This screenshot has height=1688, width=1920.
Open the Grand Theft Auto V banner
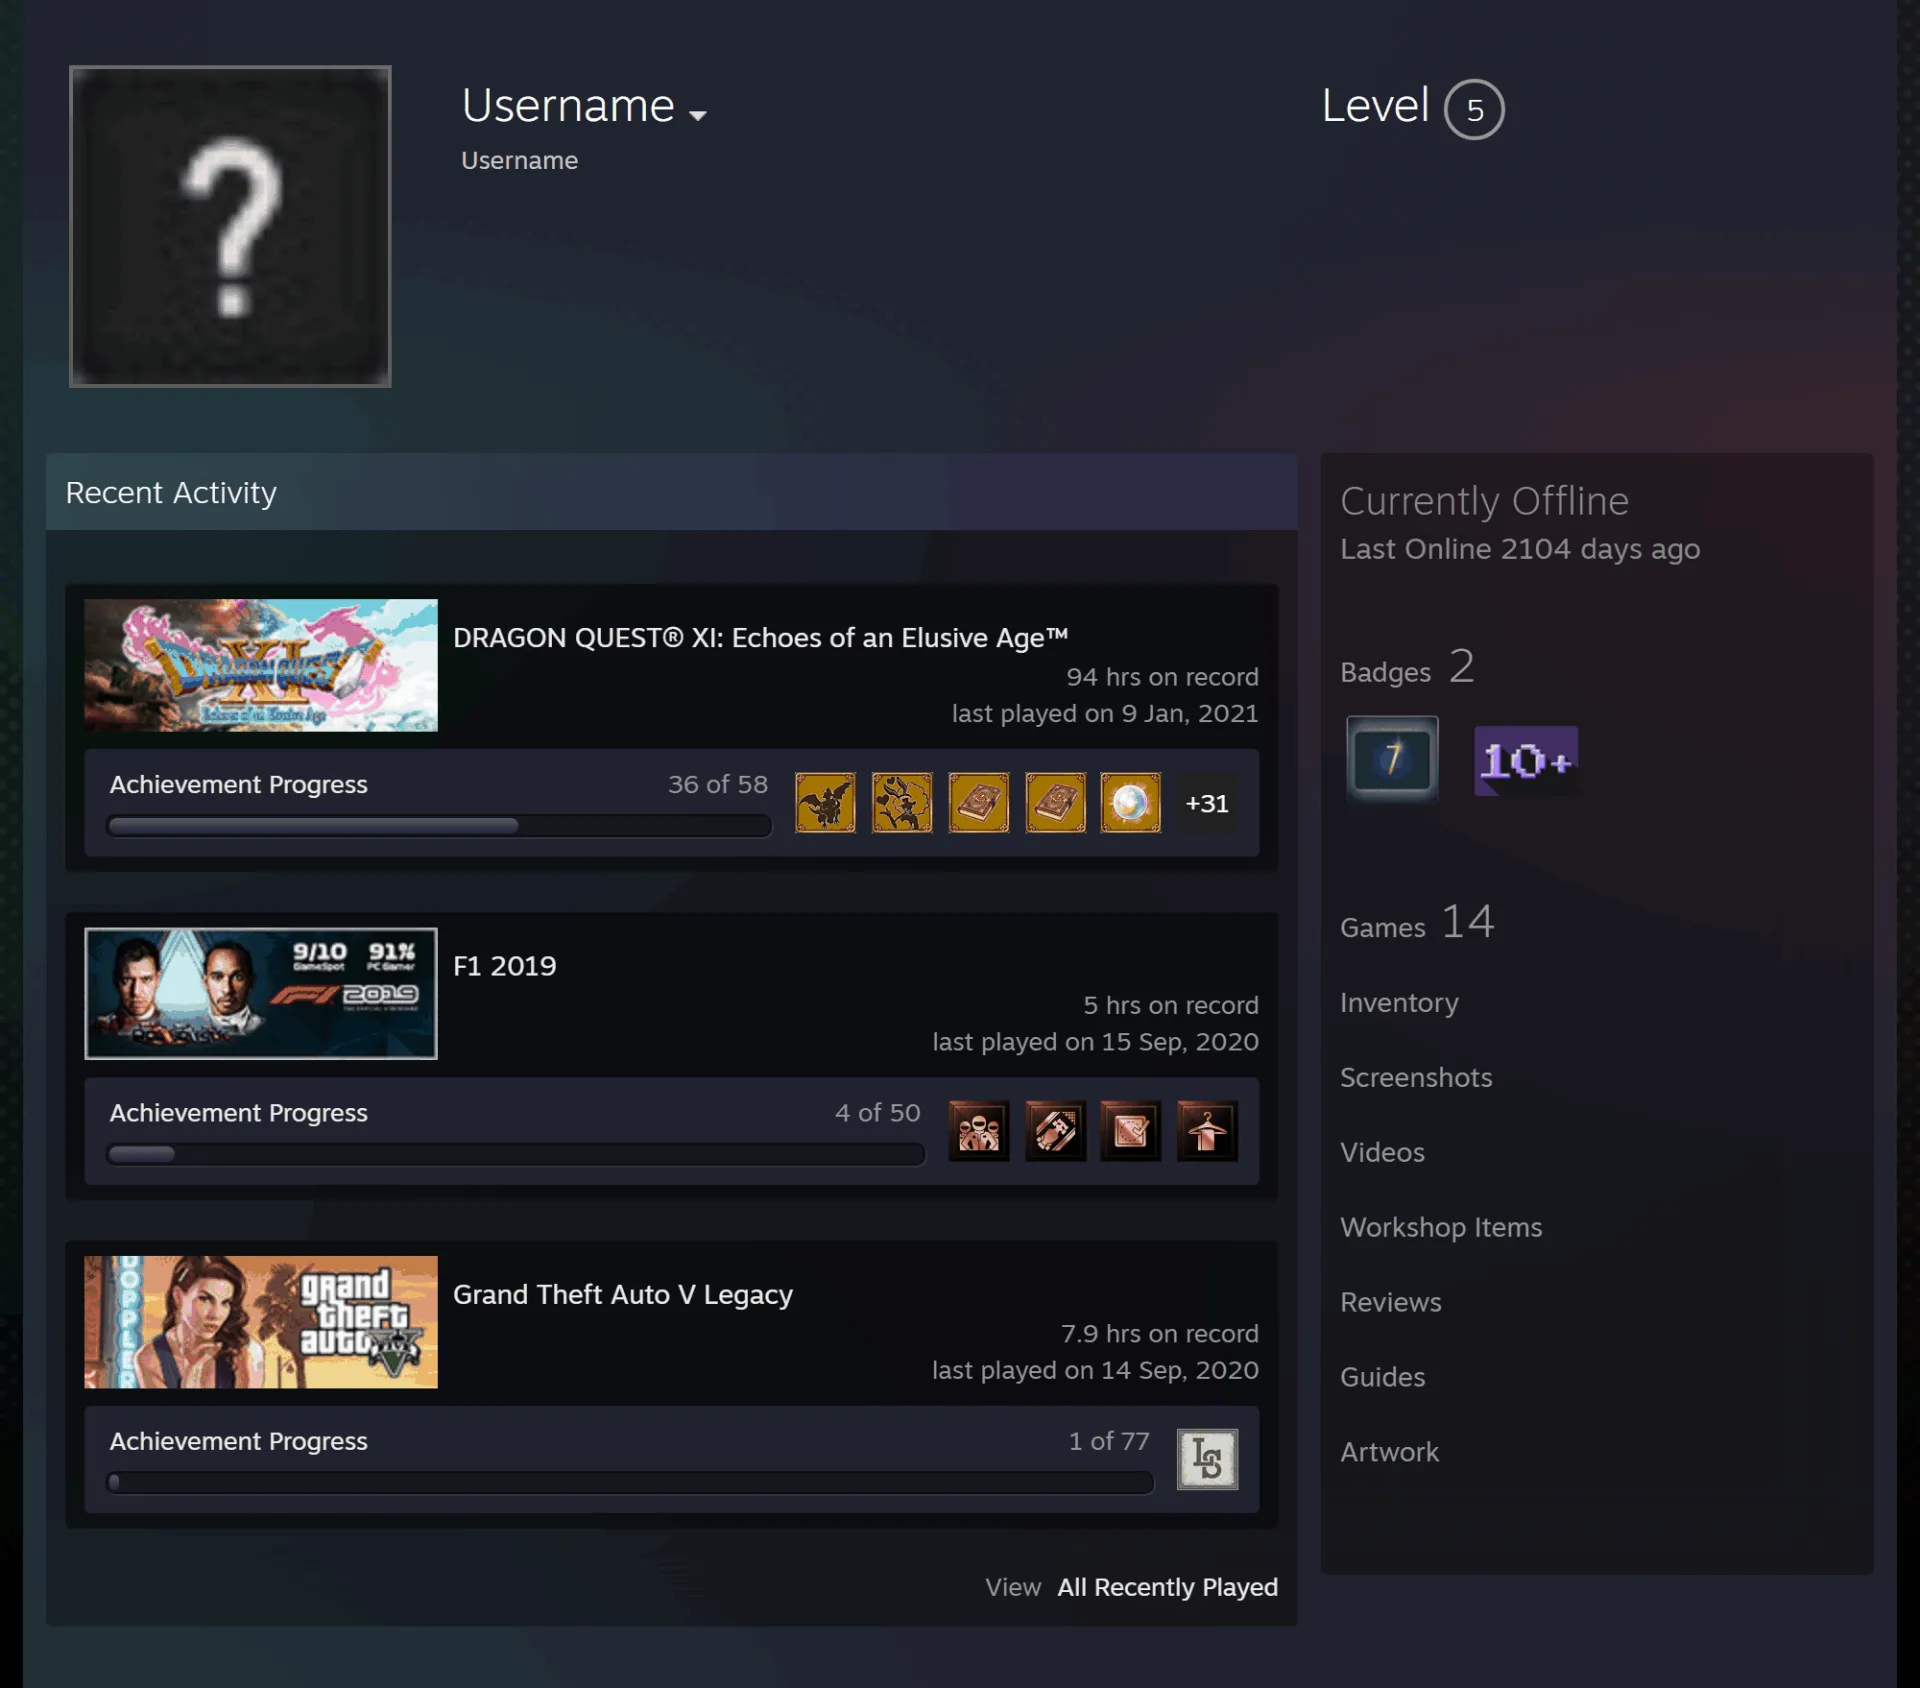coord(261,1321)
